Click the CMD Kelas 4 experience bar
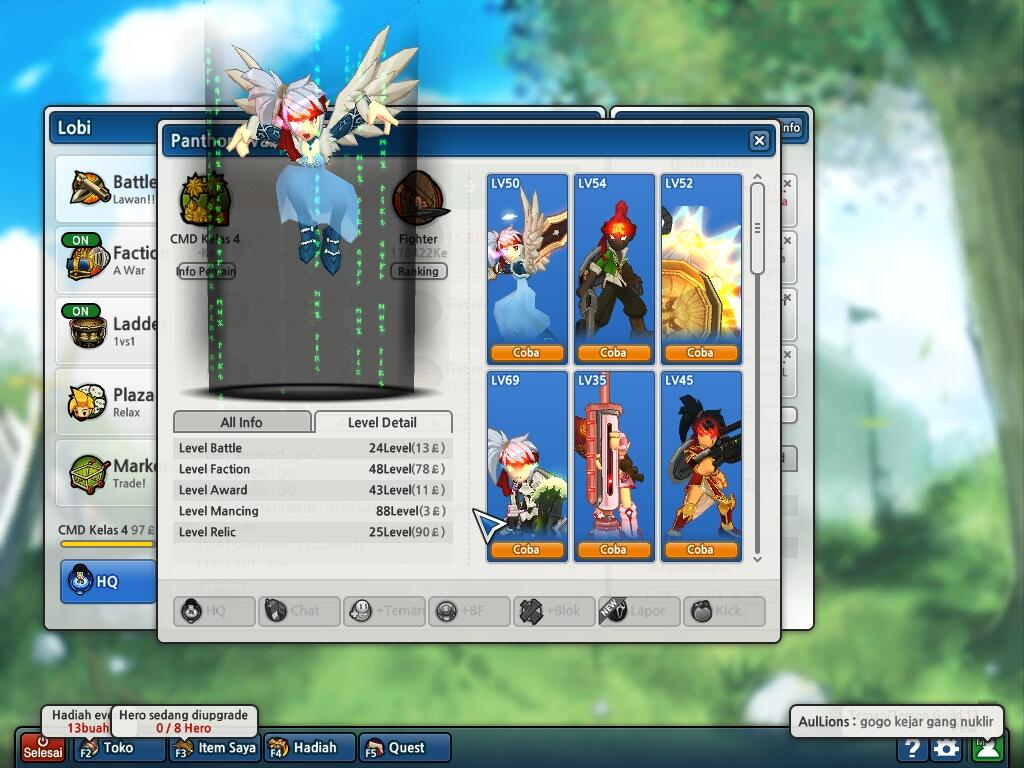 click(108, 543)
